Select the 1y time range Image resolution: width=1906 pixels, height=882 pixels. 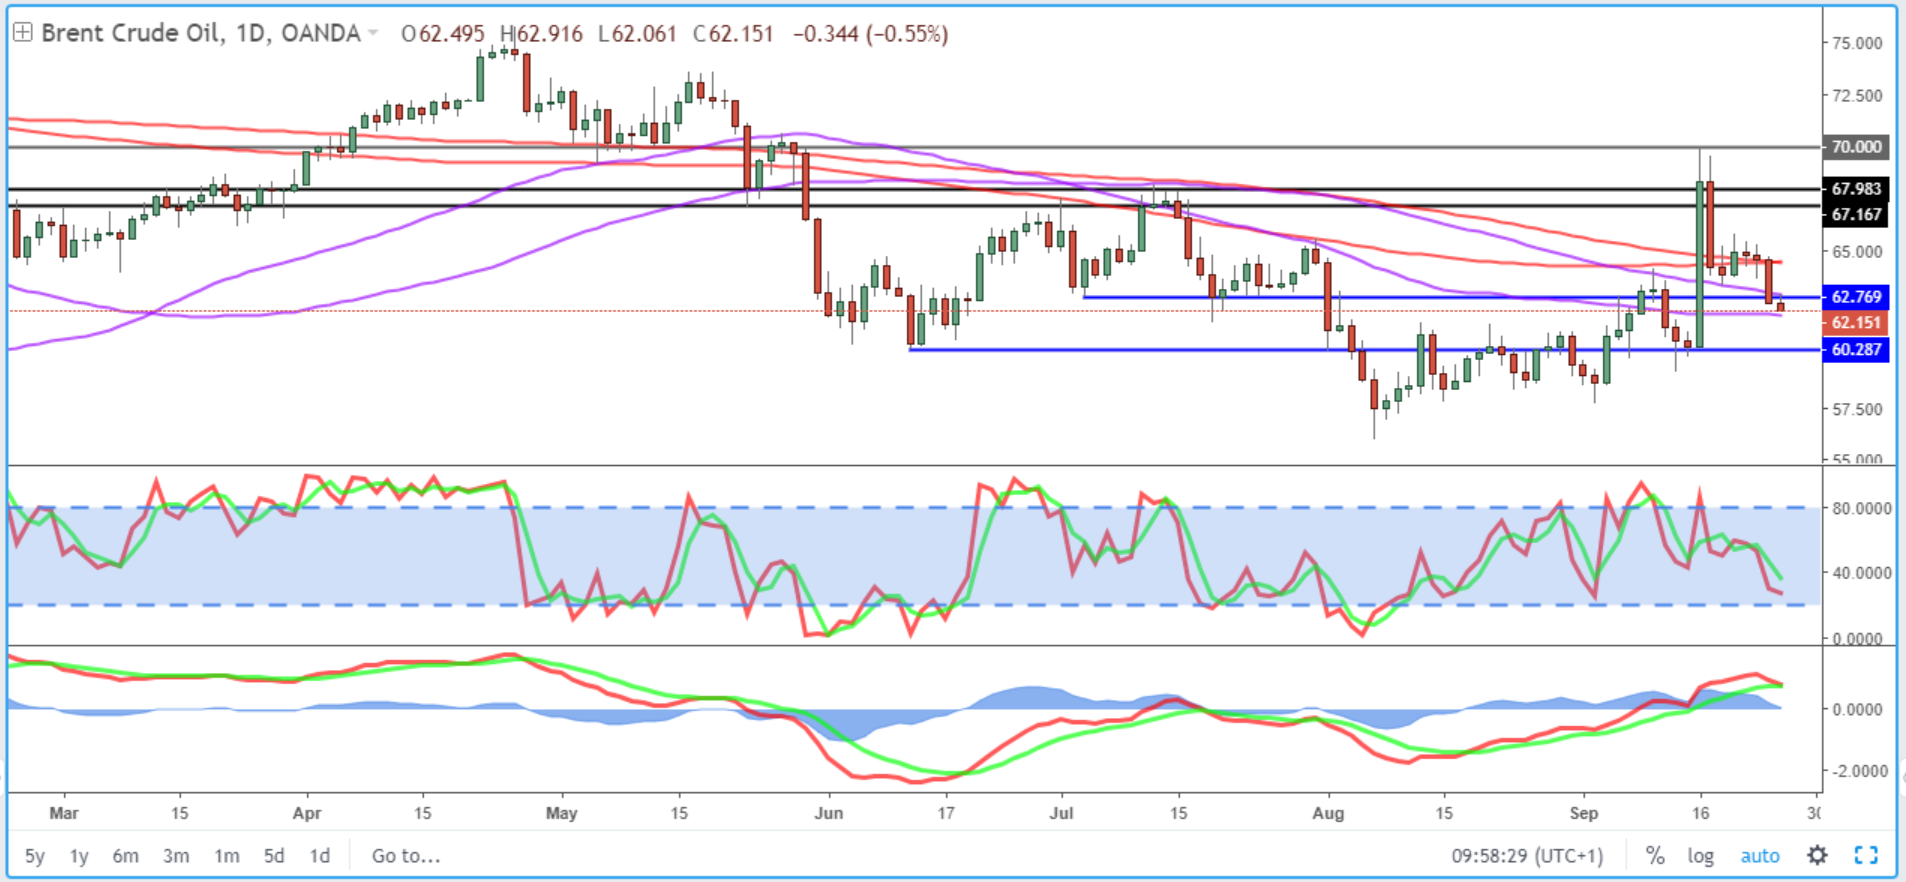pos(79,856)
